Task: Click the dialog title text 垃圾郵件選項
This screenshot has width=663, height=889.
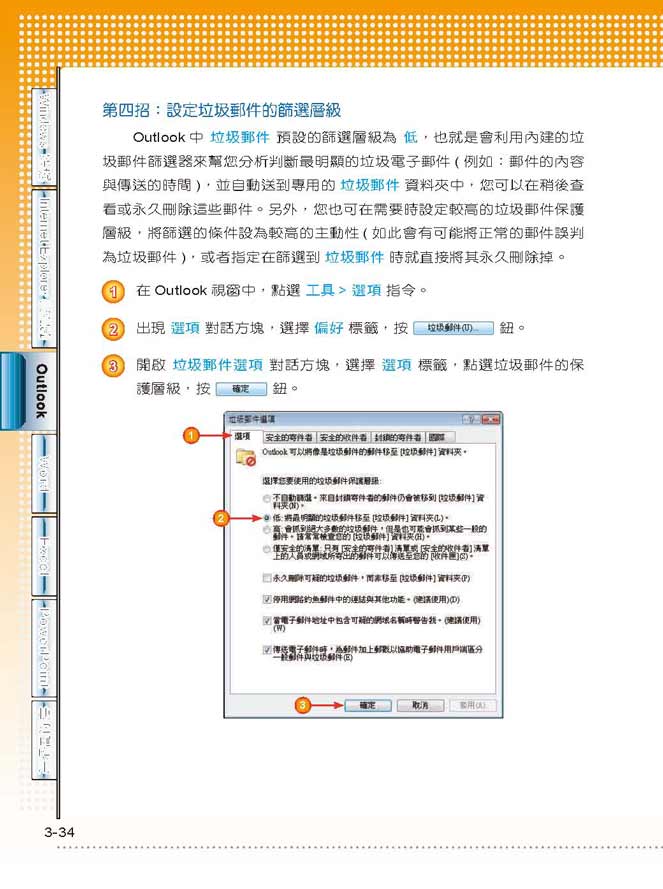Action: [251, 420]
